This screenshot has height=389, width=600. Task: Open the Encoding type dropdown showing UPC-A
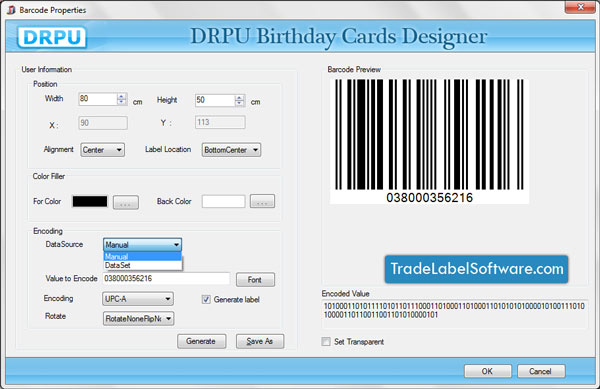(x=138, y=299)
